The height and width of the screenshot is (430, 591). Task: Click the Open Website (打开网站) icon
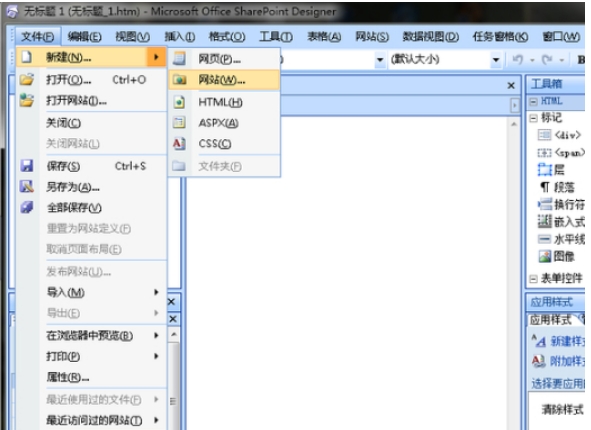click(x=27, y=101)
